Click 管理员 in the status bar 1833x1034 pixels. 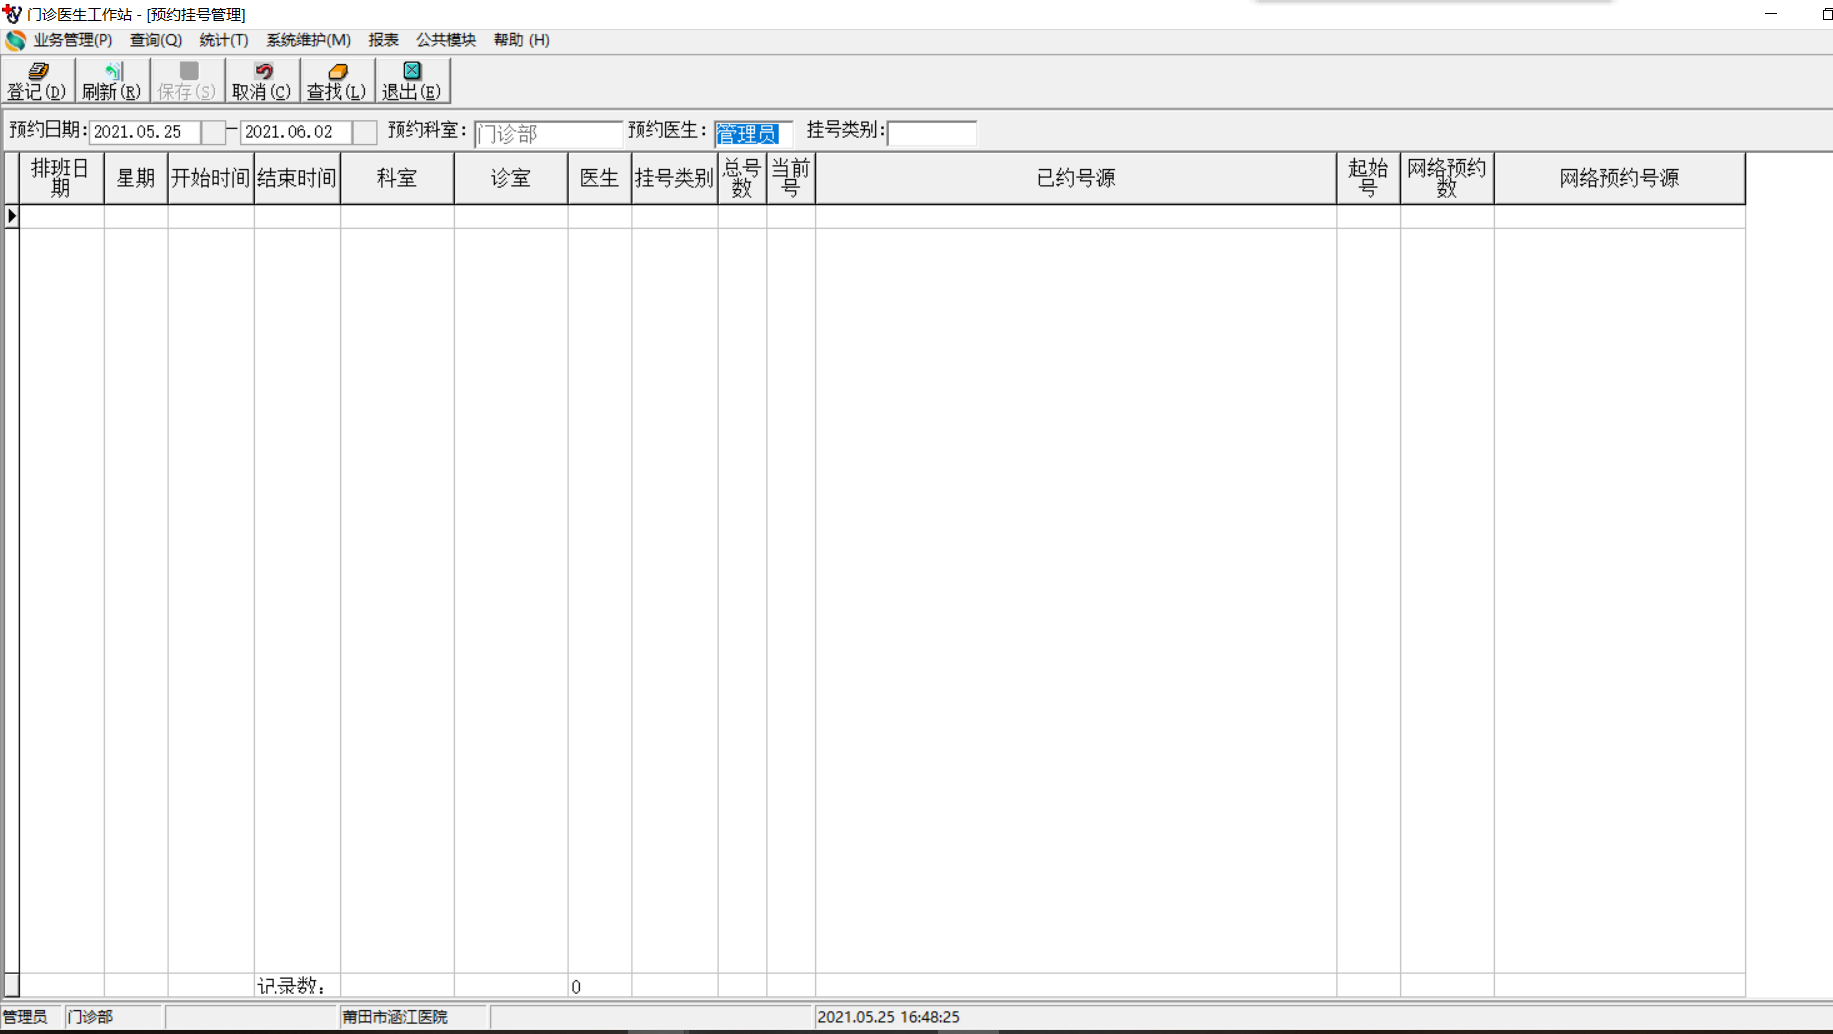point(25,1017)
